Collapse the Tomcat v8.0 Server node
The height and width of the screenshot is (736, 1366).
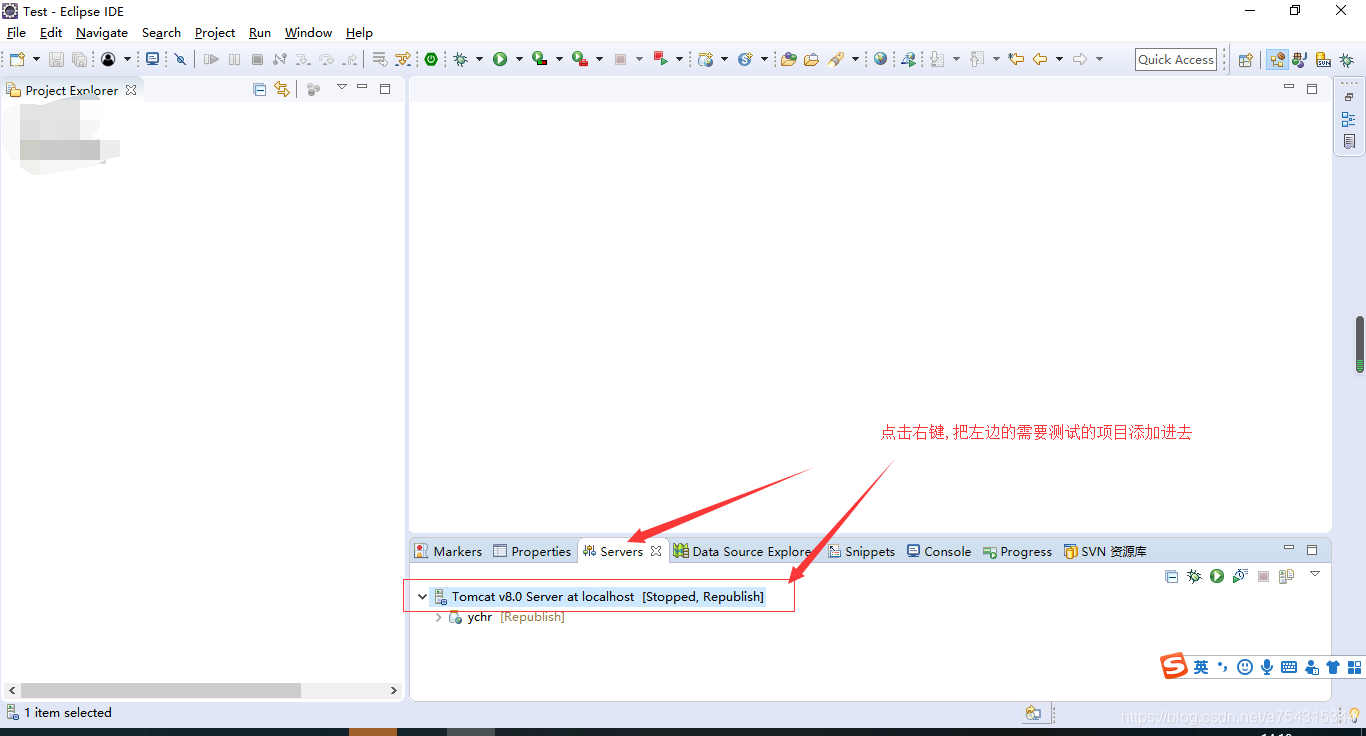point(422,597)
